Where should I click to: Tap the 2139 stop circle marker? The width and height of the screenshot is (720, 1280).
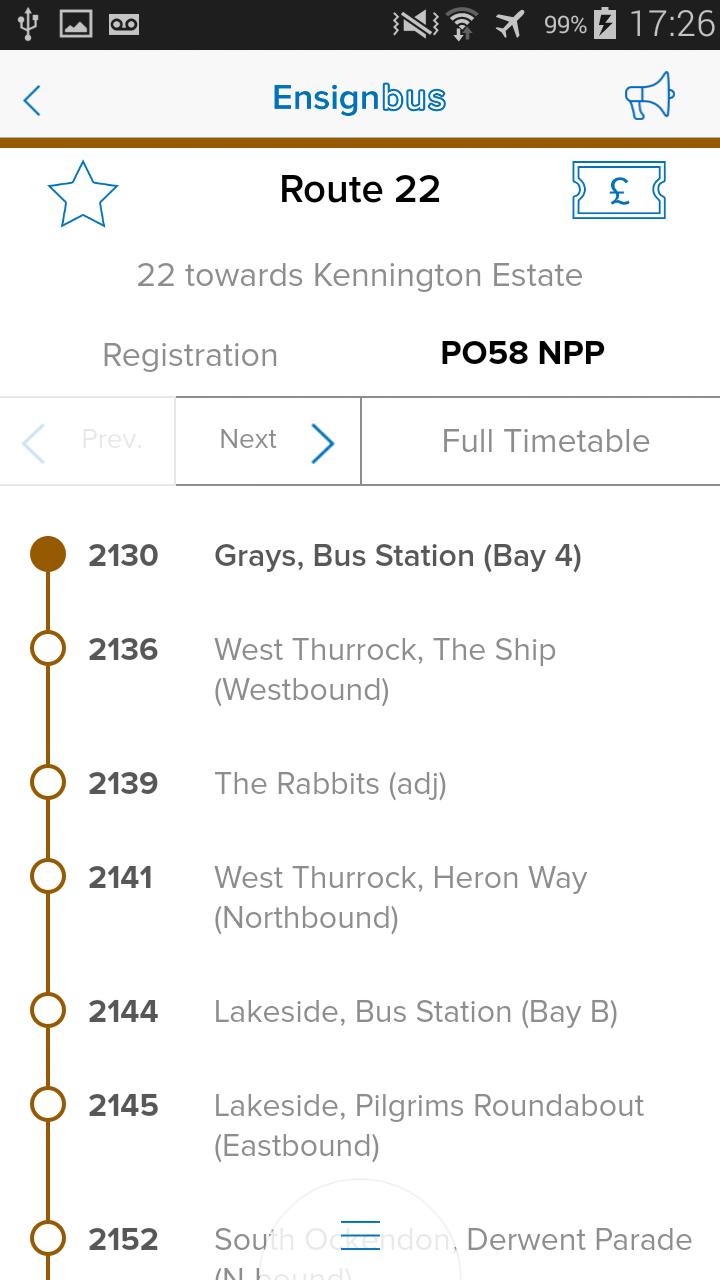pyautogui.click(x=48, y=783)
